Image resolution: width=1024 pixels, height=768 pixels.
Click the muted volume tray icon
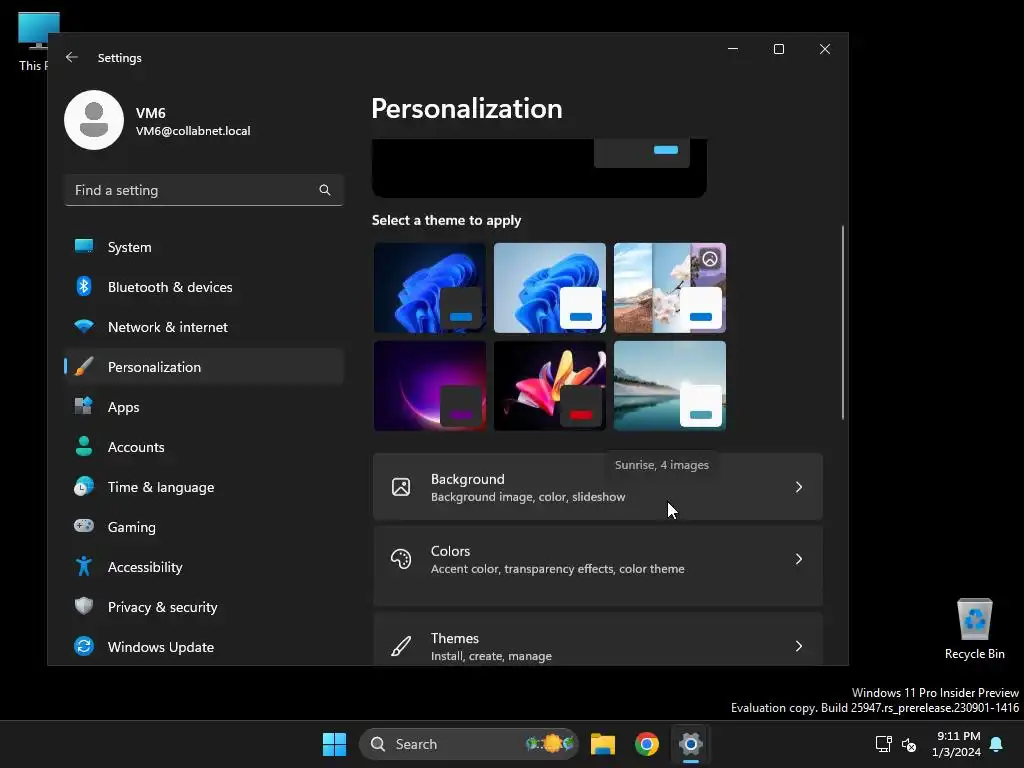pyautogui.click(x=908, y=744)
